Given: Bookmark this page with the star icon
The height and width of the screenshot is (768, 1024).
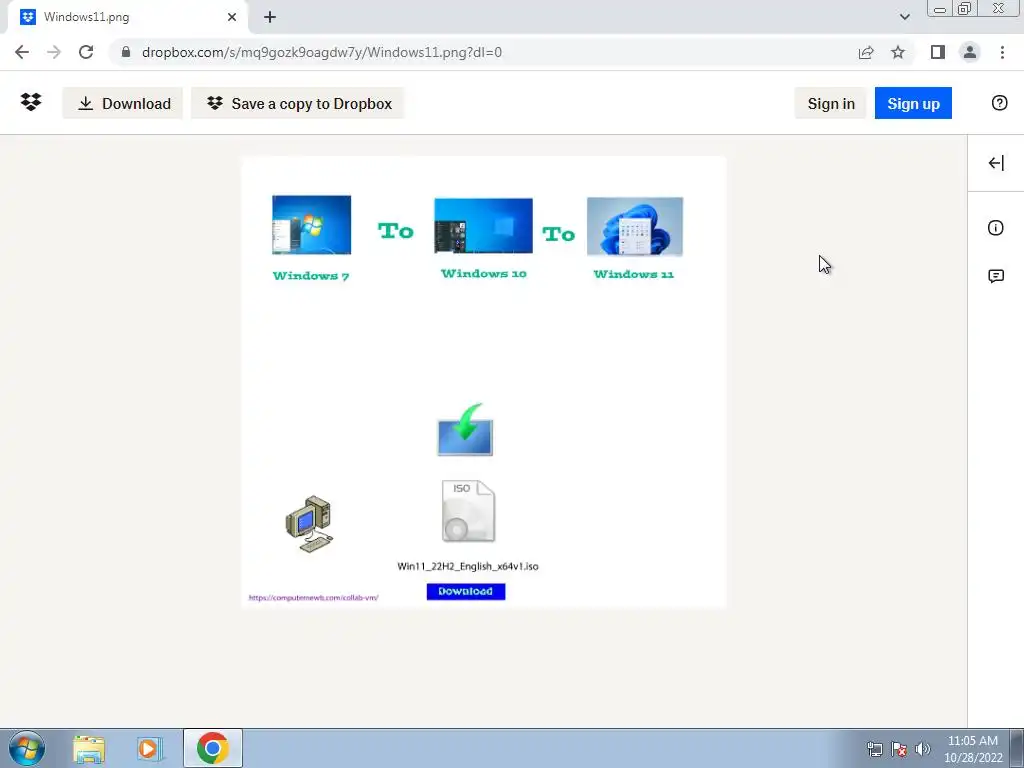Looking at the screenshot, I should [898, 52].
